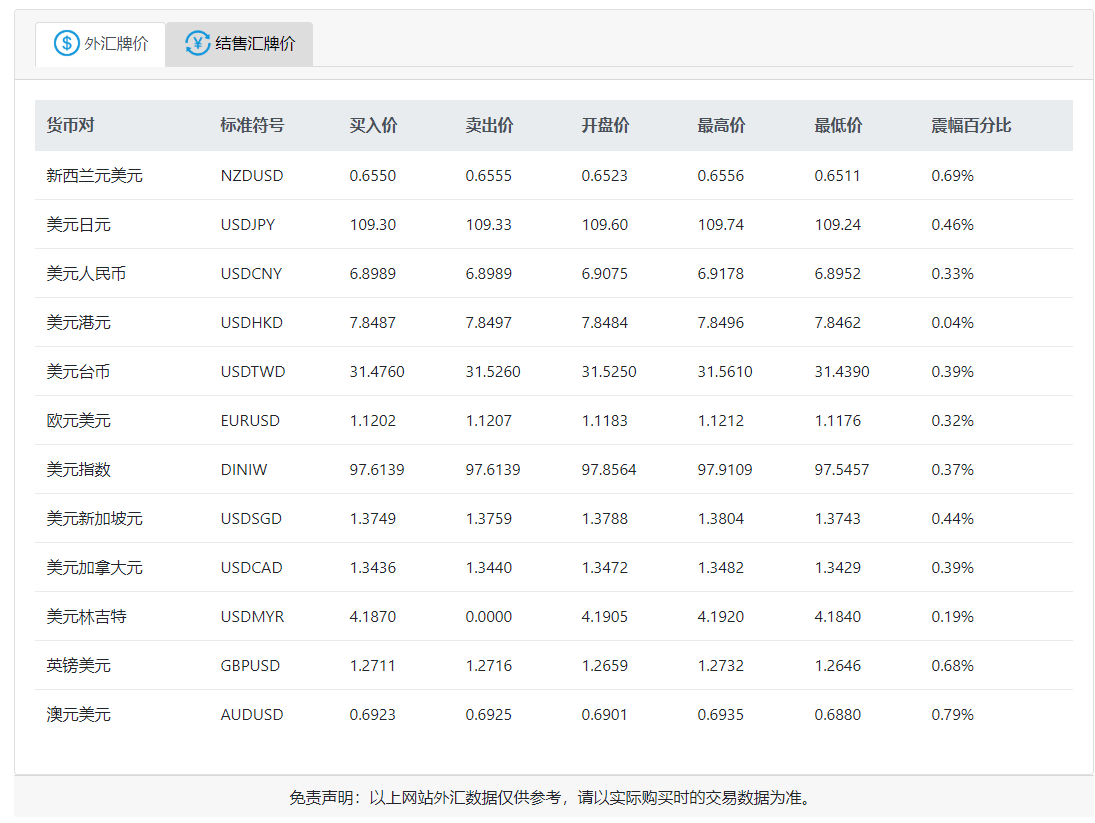Click the NZDUSD opening price 0.6523
Screen dimensions: 1095x823
click(605, 176)
